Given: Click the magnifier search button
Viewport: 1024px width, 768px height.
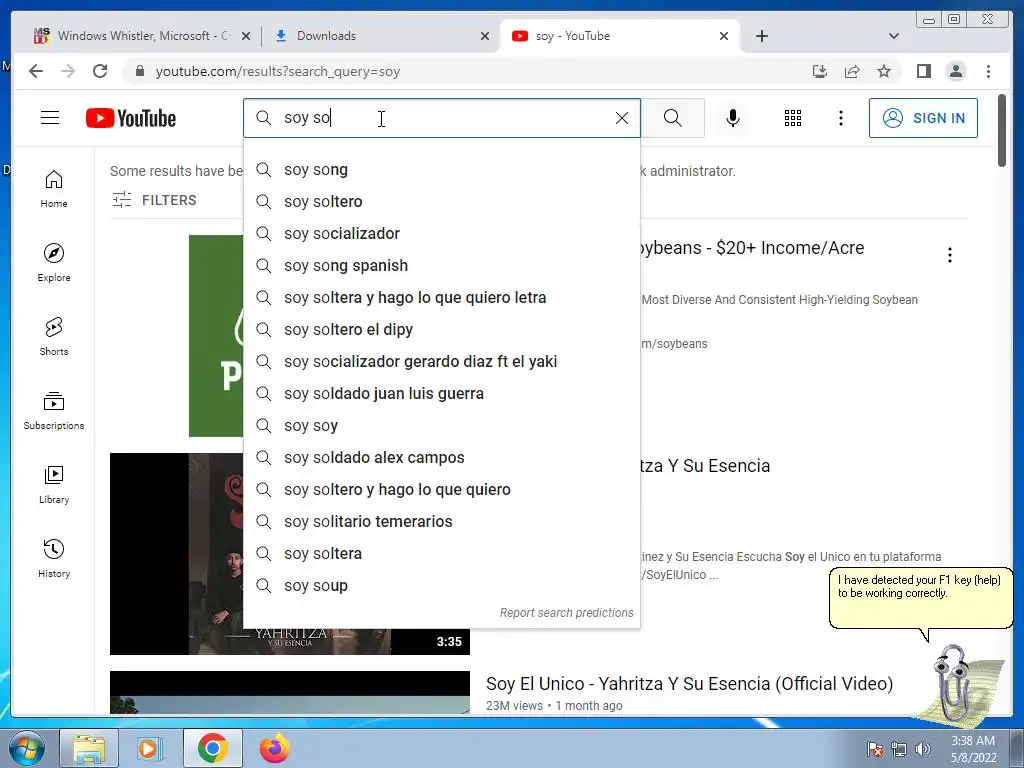Looking at the screenshot, I should coord(673,118).
